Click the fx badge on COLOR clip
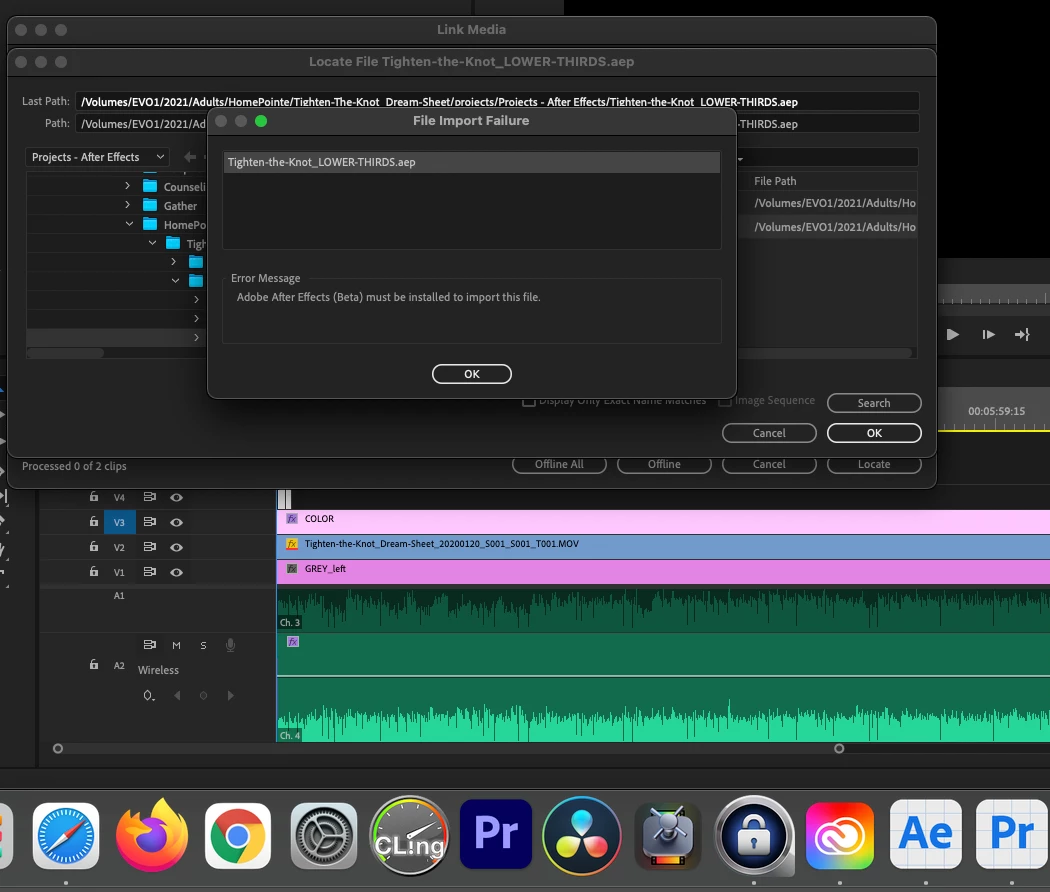Image resolution: width=1050 pixels, height=892 pixels. 292,518
